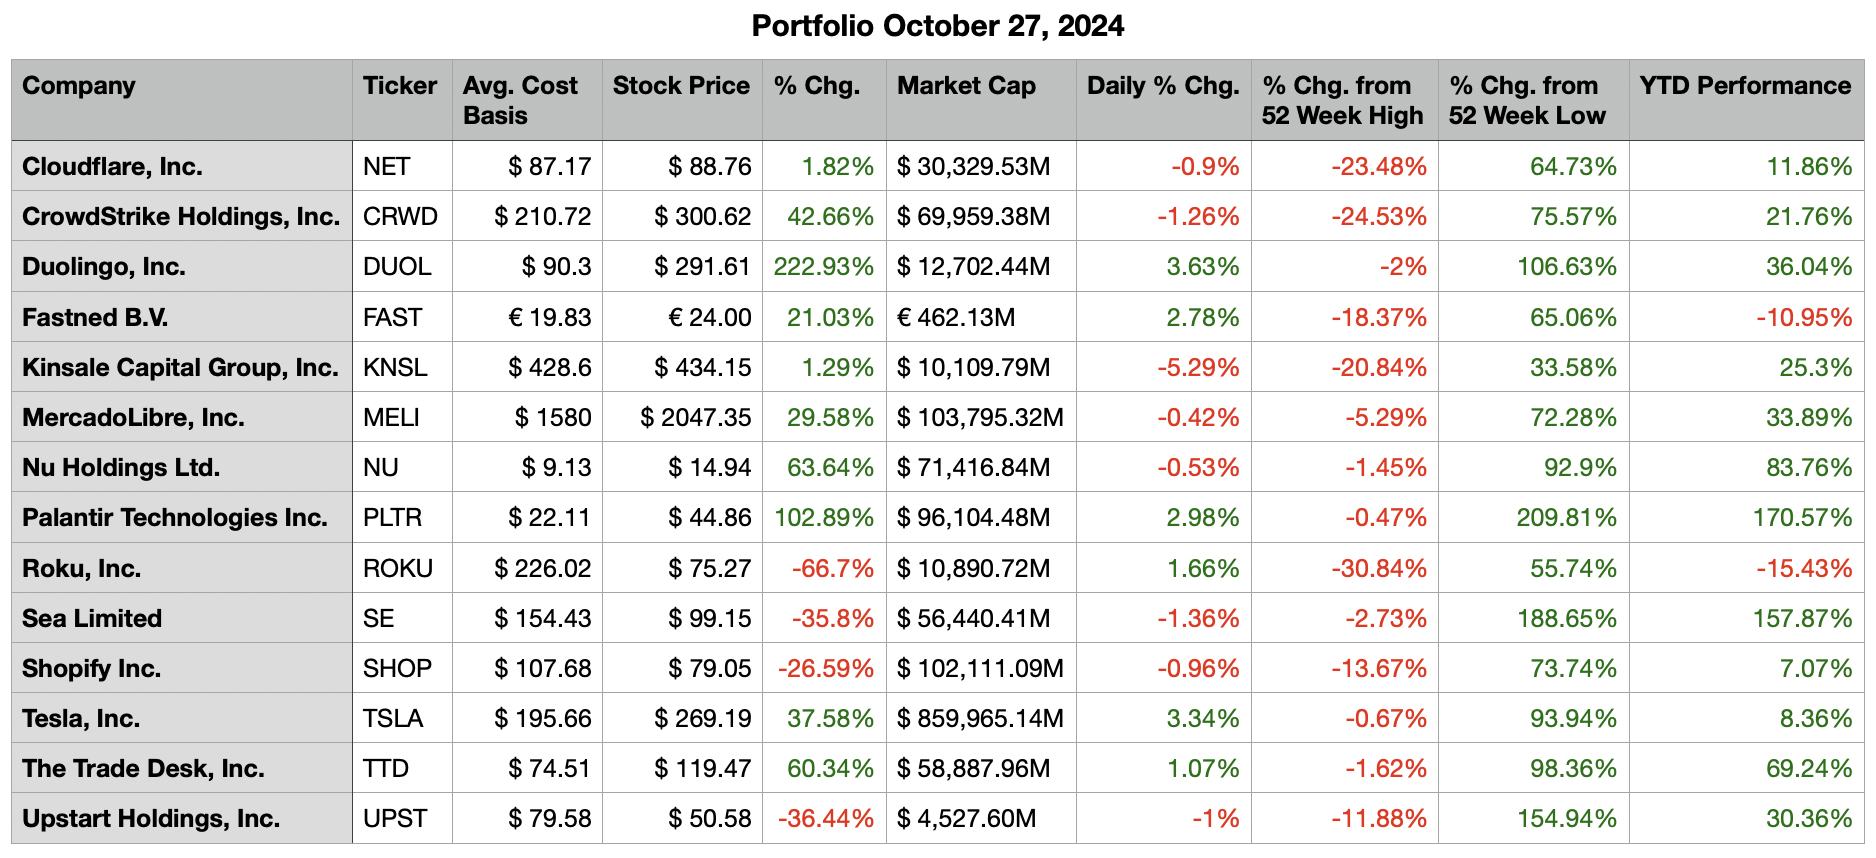1876x858 pixels.
Task: Click the Portfolio October 27, 2024 title
Action: tap(937, 26)
